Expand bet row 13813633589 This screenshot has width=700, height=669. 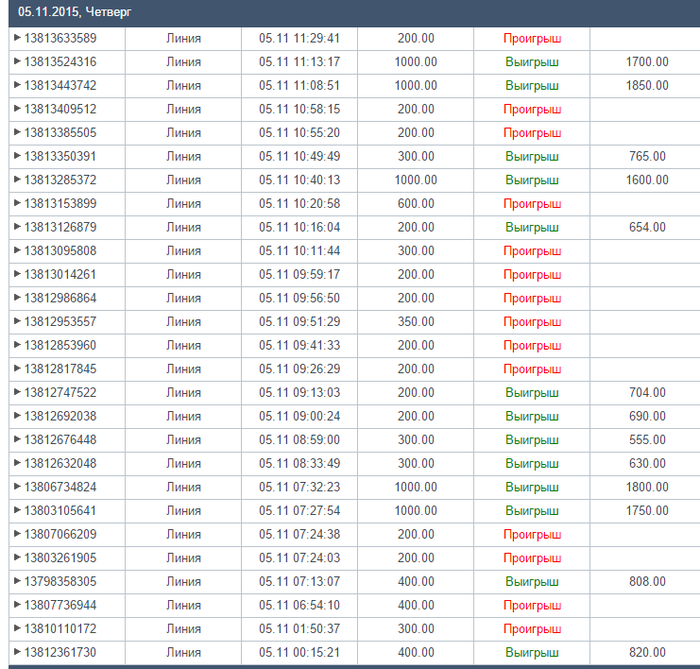(x=17, y=37)
